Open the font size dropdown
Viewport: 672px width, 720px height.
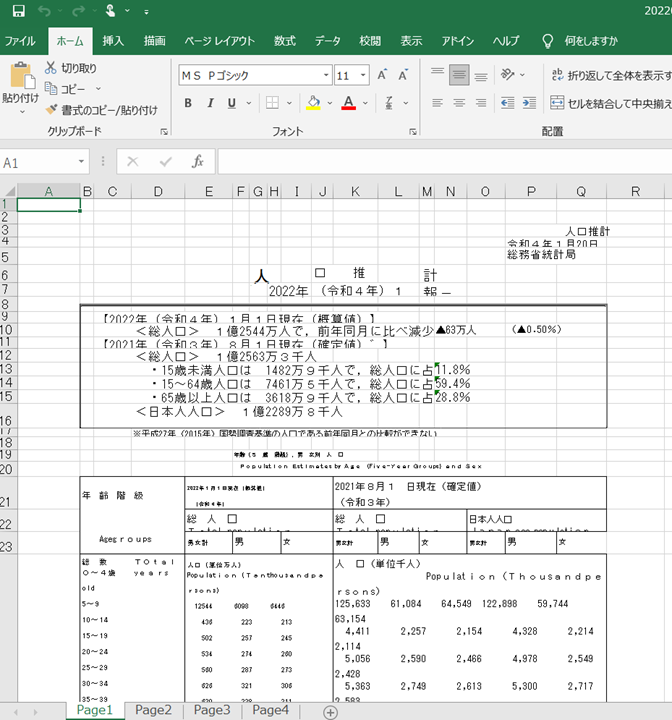click(363, 75)
